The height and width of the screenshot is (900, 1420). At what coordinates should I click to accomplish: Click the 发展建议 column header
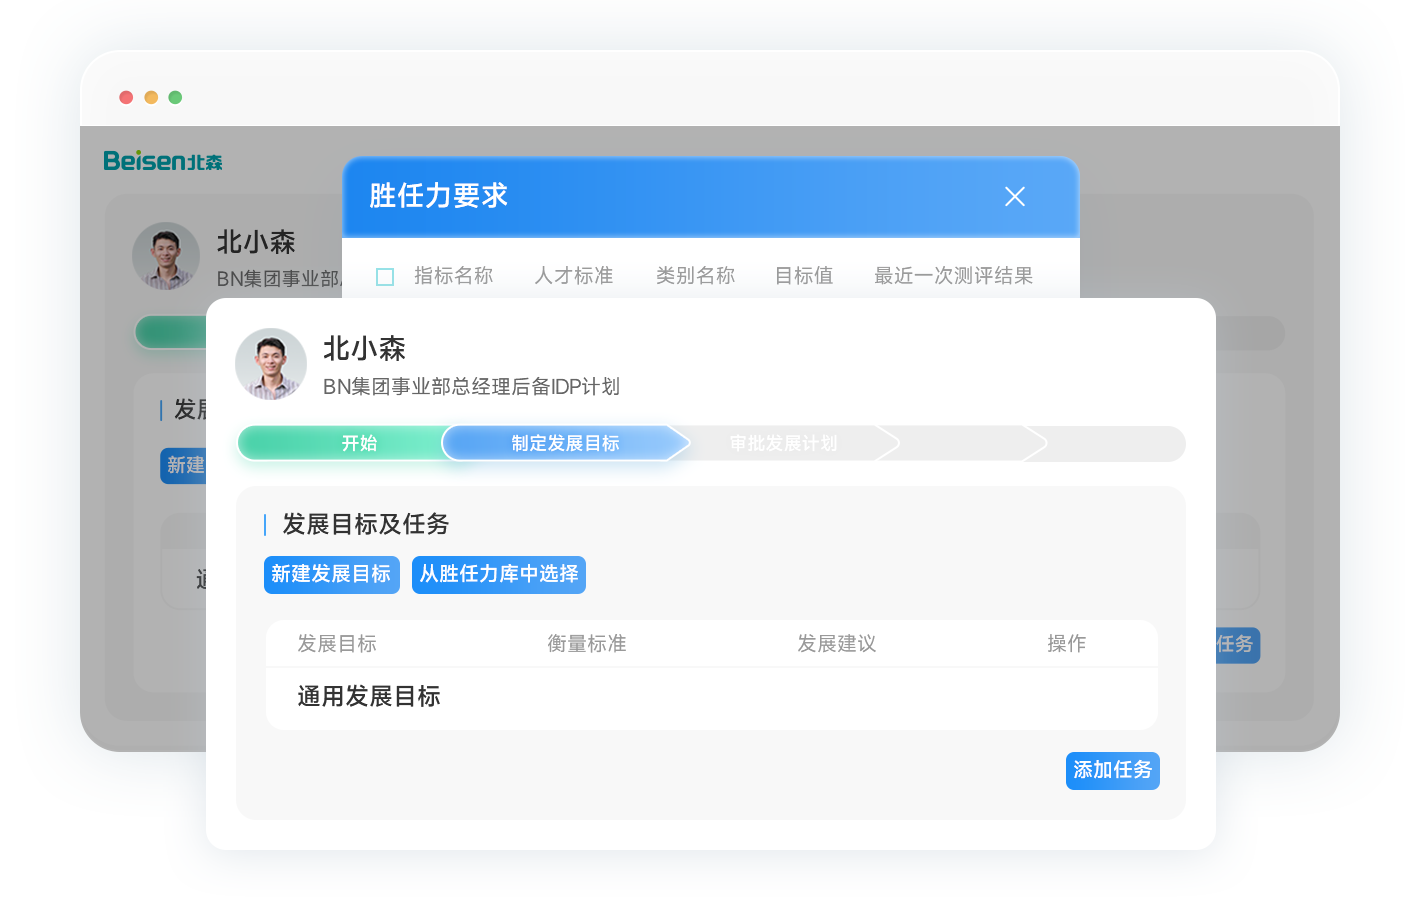click(836, 644)
